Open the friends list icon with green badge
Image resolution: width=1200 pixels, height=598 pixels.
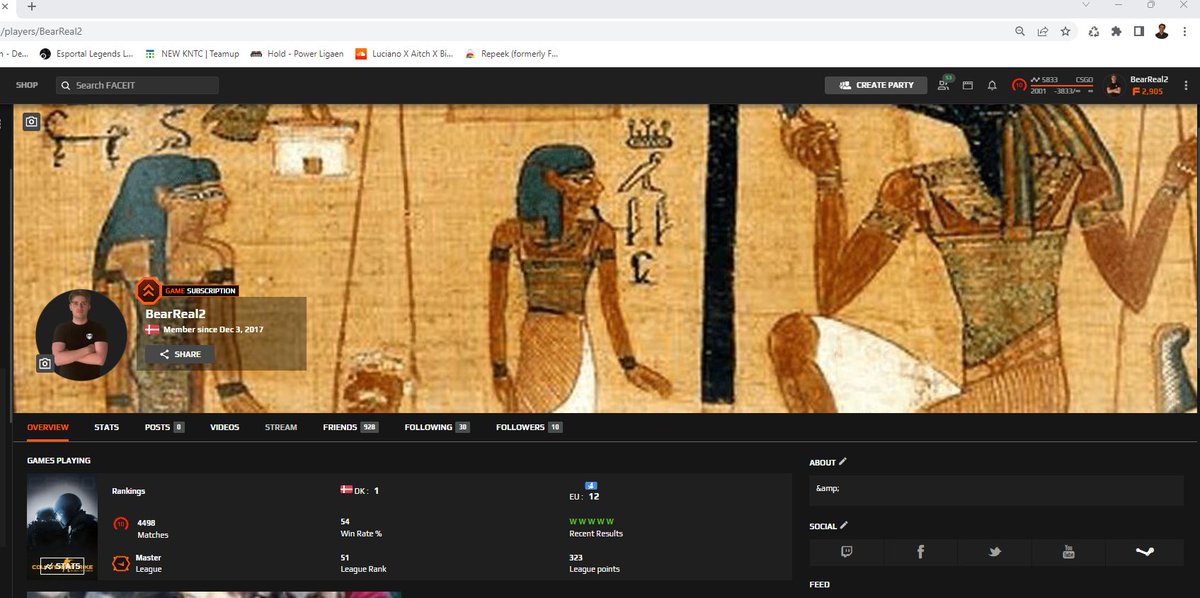tap(944, 85)
